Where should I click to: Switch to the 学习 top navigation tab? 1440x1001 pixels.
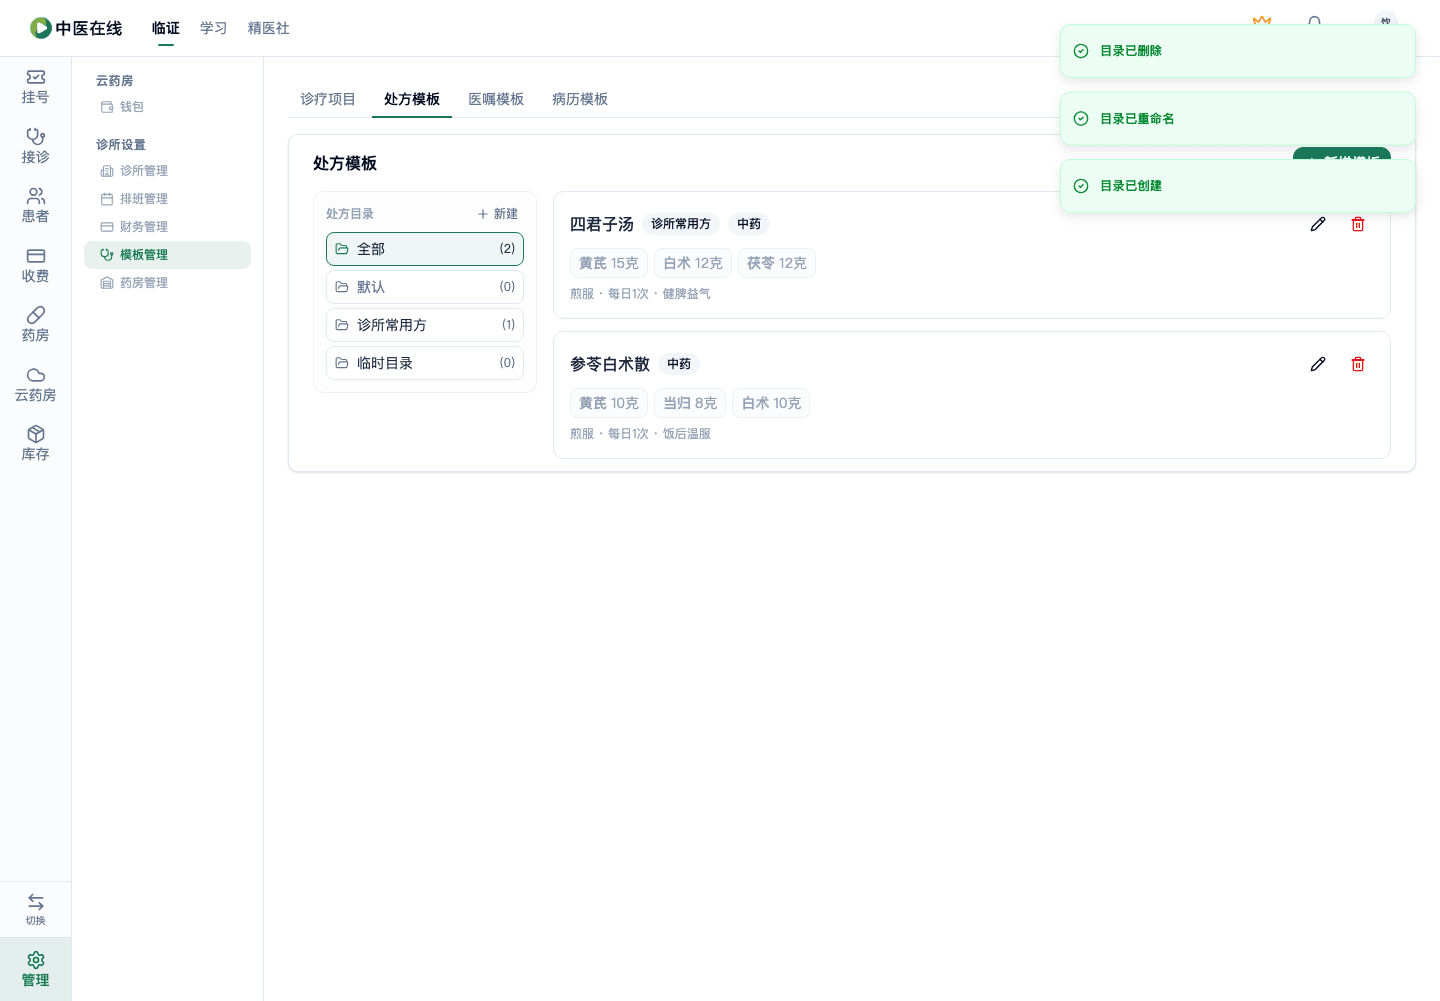click(x=214, y=28)
